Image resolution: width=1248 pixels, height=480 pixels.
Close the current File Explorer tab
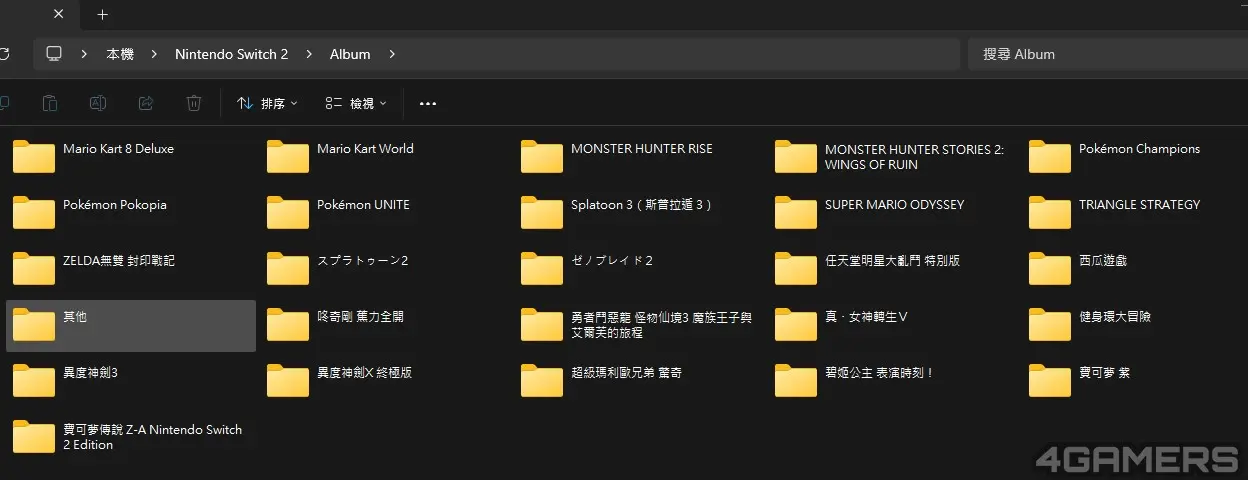(58, 14)
